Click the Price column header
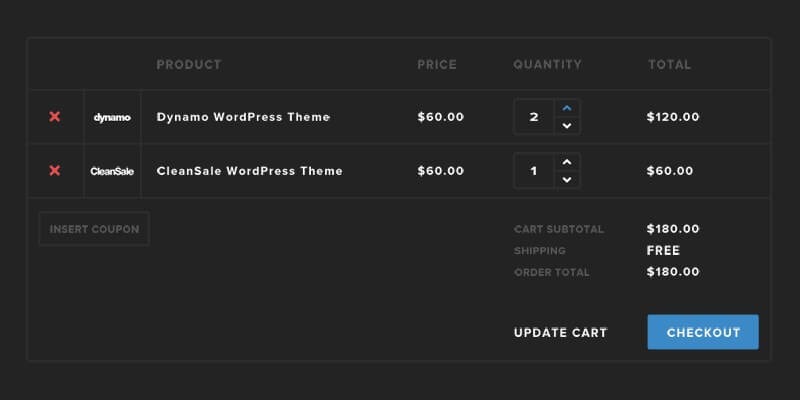800x400 pixels. tap(437, 65)
